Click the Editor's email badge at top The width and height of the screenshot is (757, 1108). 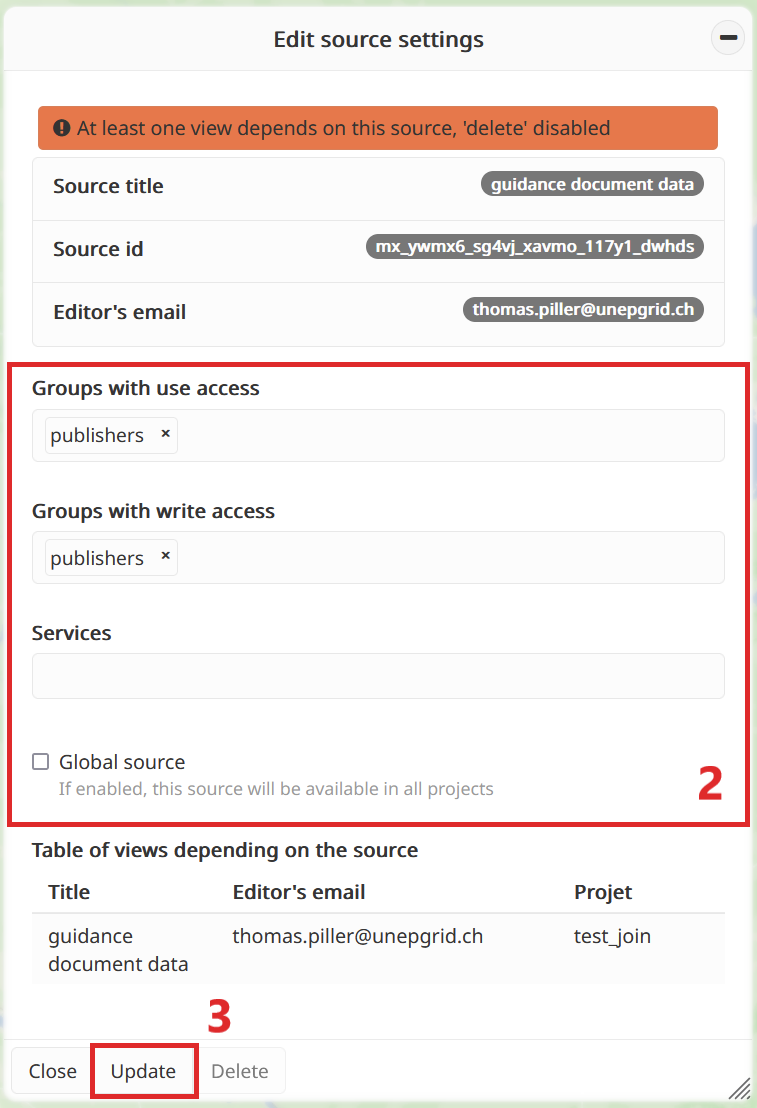click(583, 309)
